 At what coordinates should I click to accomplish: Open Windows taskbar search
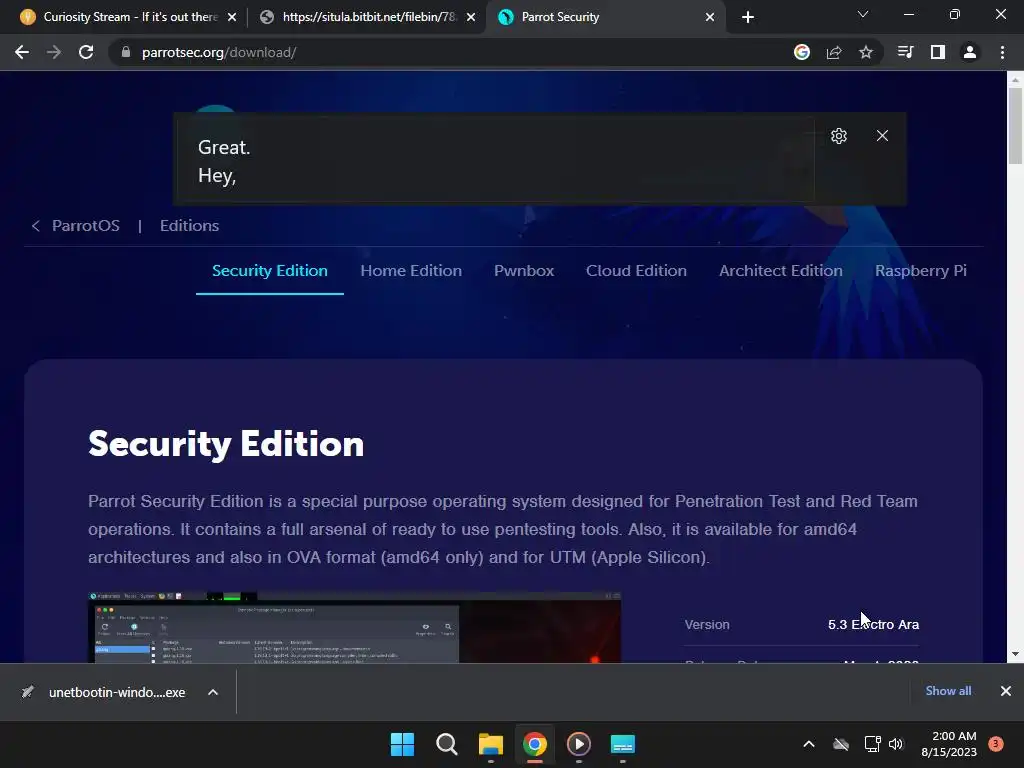click(x=447, y=744)
